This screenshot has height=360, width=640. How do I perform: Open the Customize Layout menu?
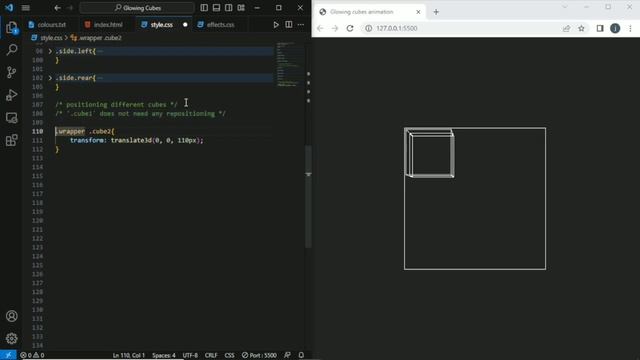click(x=241, y=8)
